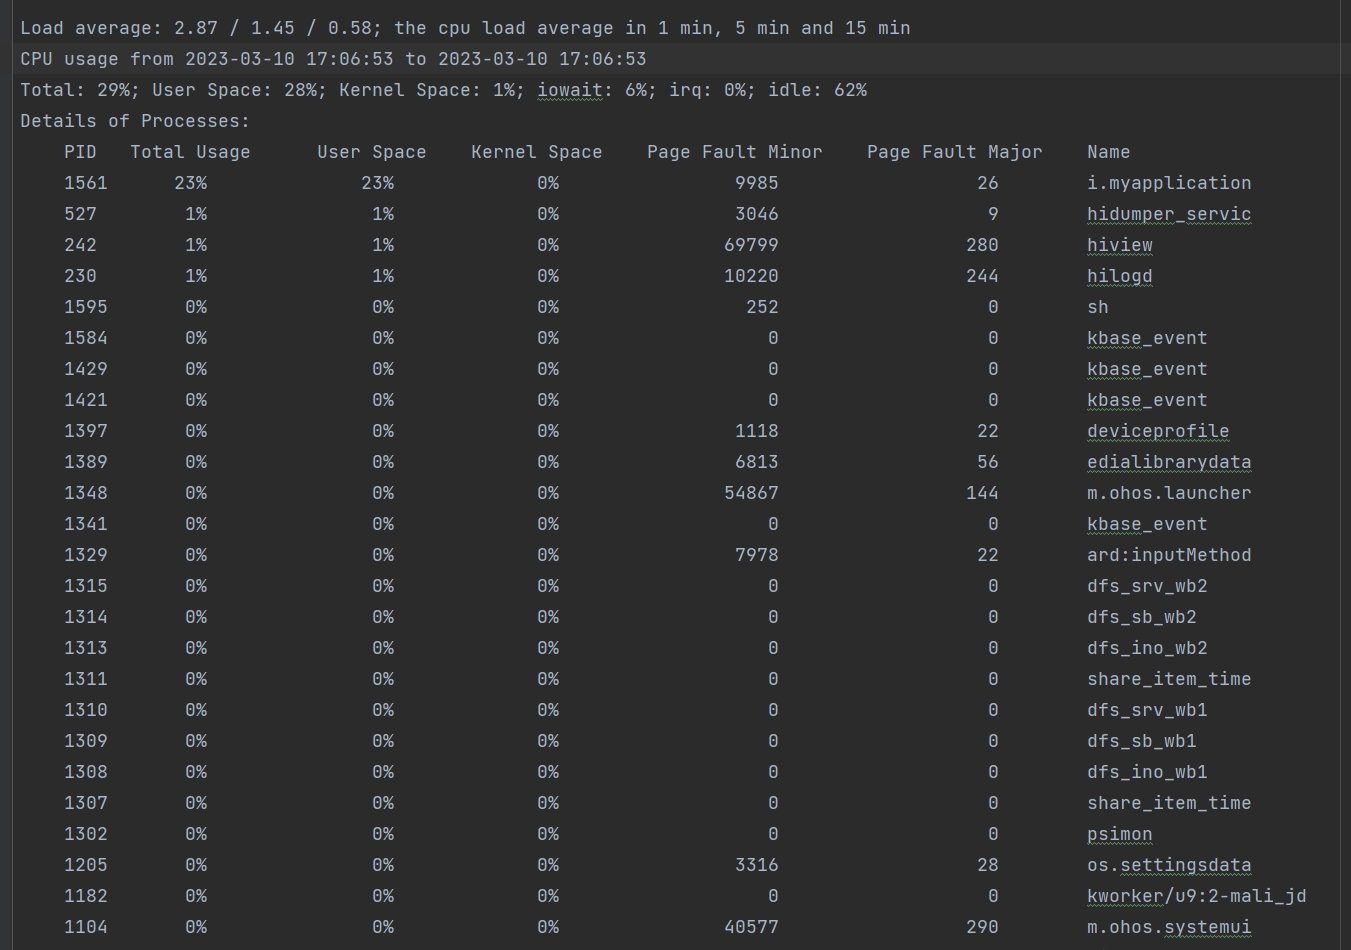Click the Details of Processes heading

pos(135,121)
